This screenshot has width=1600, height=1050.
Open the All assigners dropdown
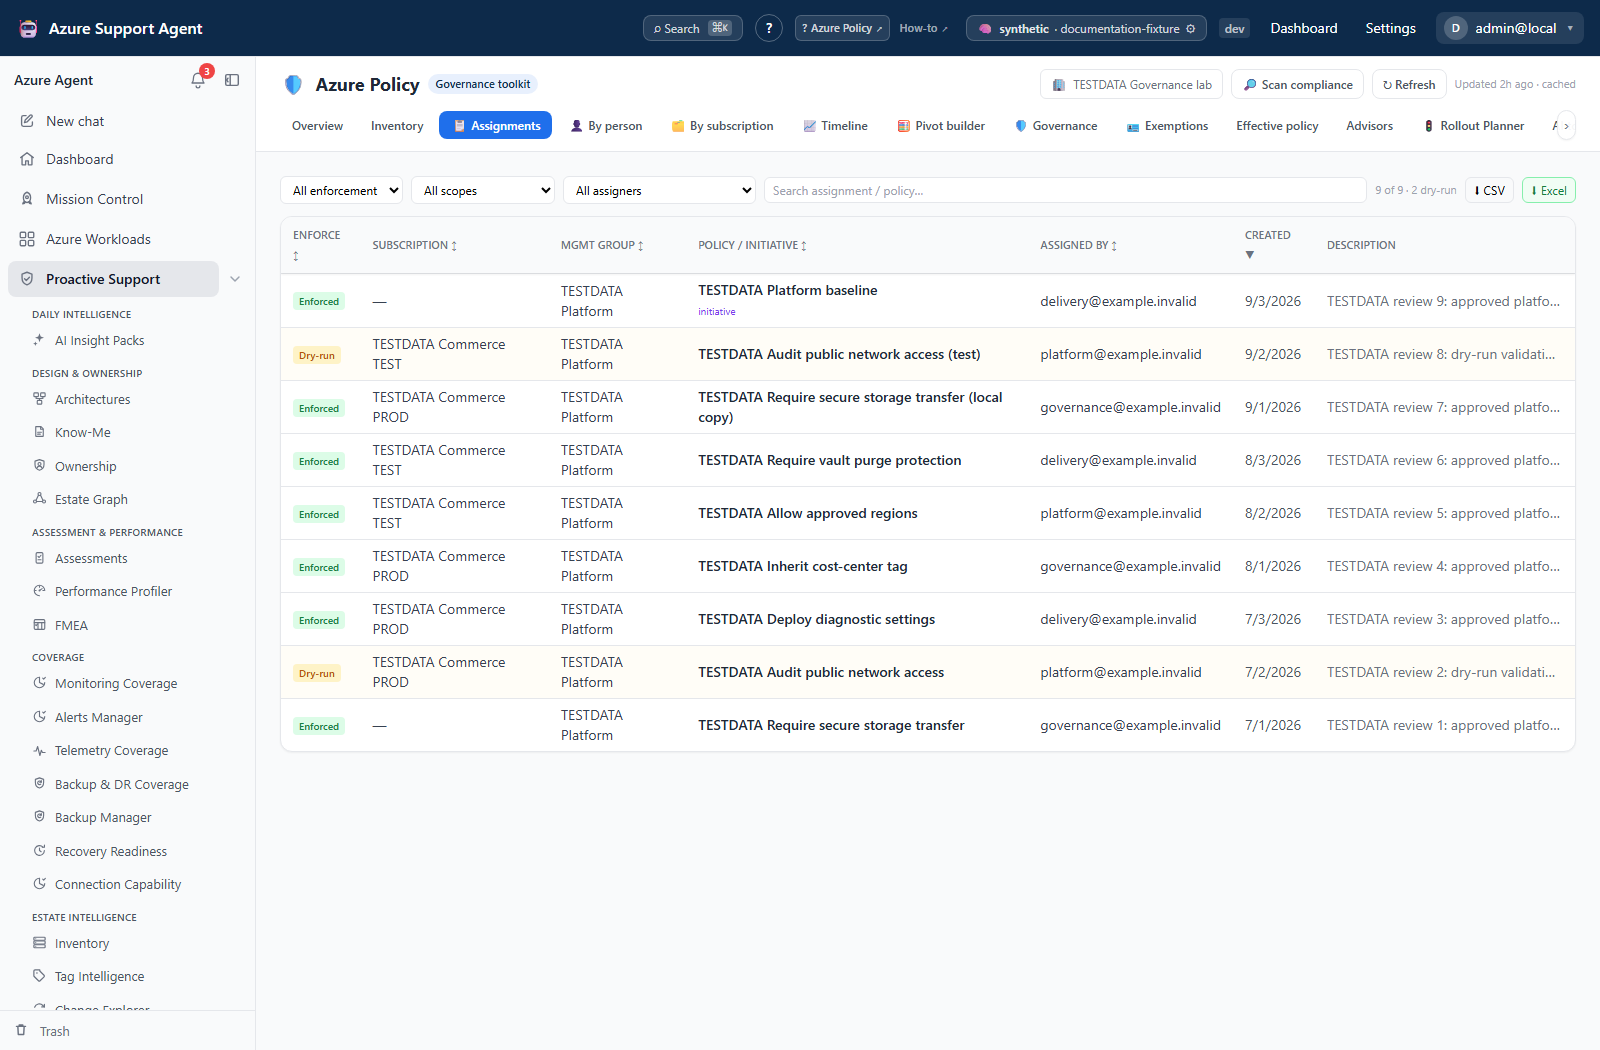(659, 190)
